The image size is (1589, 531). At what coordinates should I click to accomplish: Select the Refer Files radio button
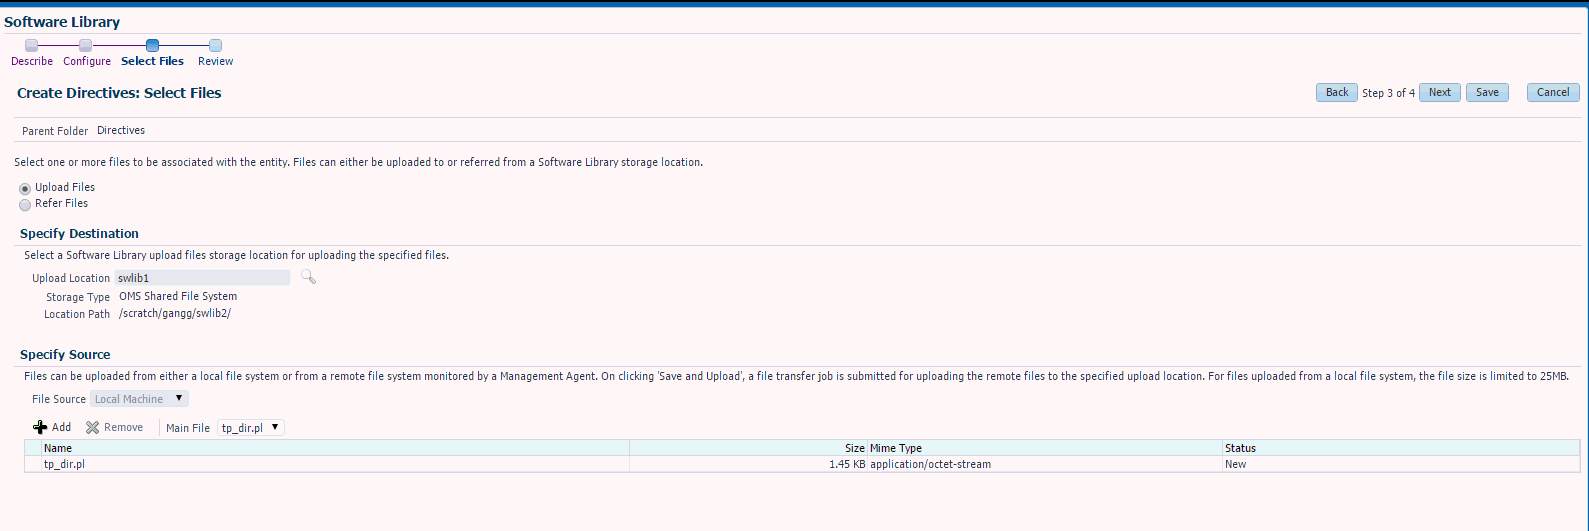pos(25,204)
